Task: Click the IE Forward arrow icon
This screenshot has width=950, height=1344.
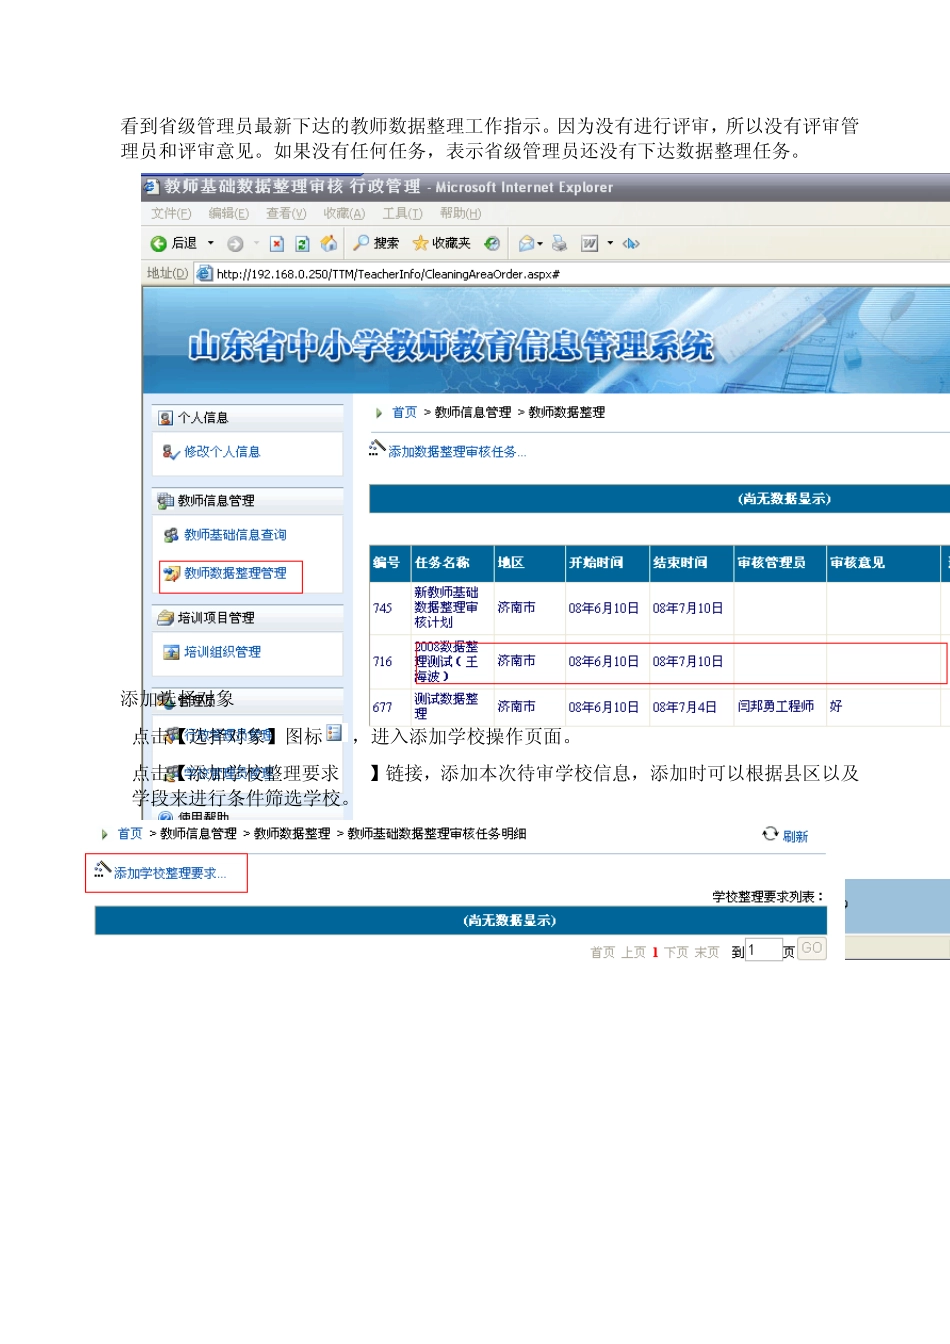Action: click(235, 243)
